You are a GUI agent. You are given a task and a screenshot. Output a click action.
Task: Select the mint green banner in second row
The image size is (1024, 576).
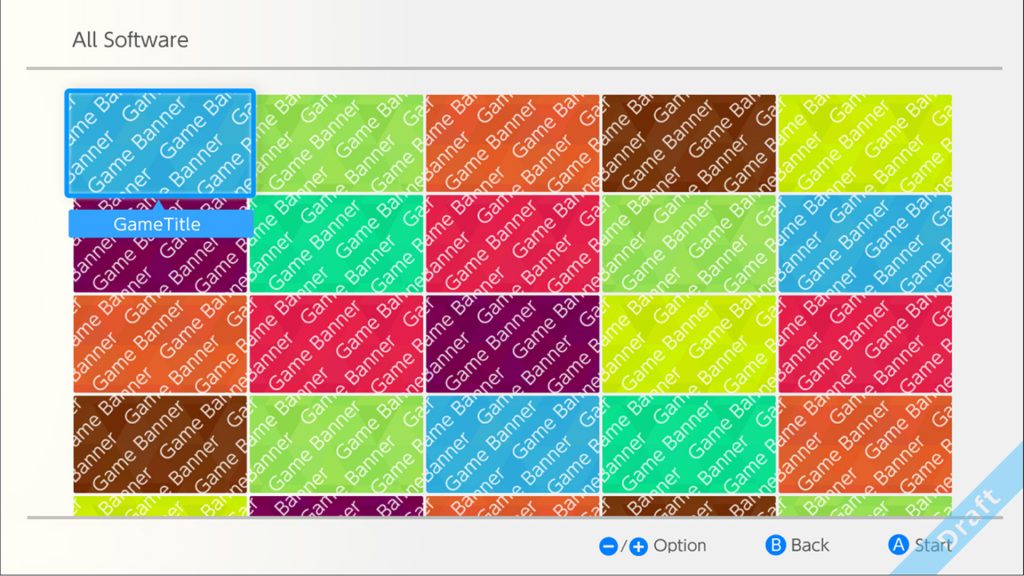[337, 243]
